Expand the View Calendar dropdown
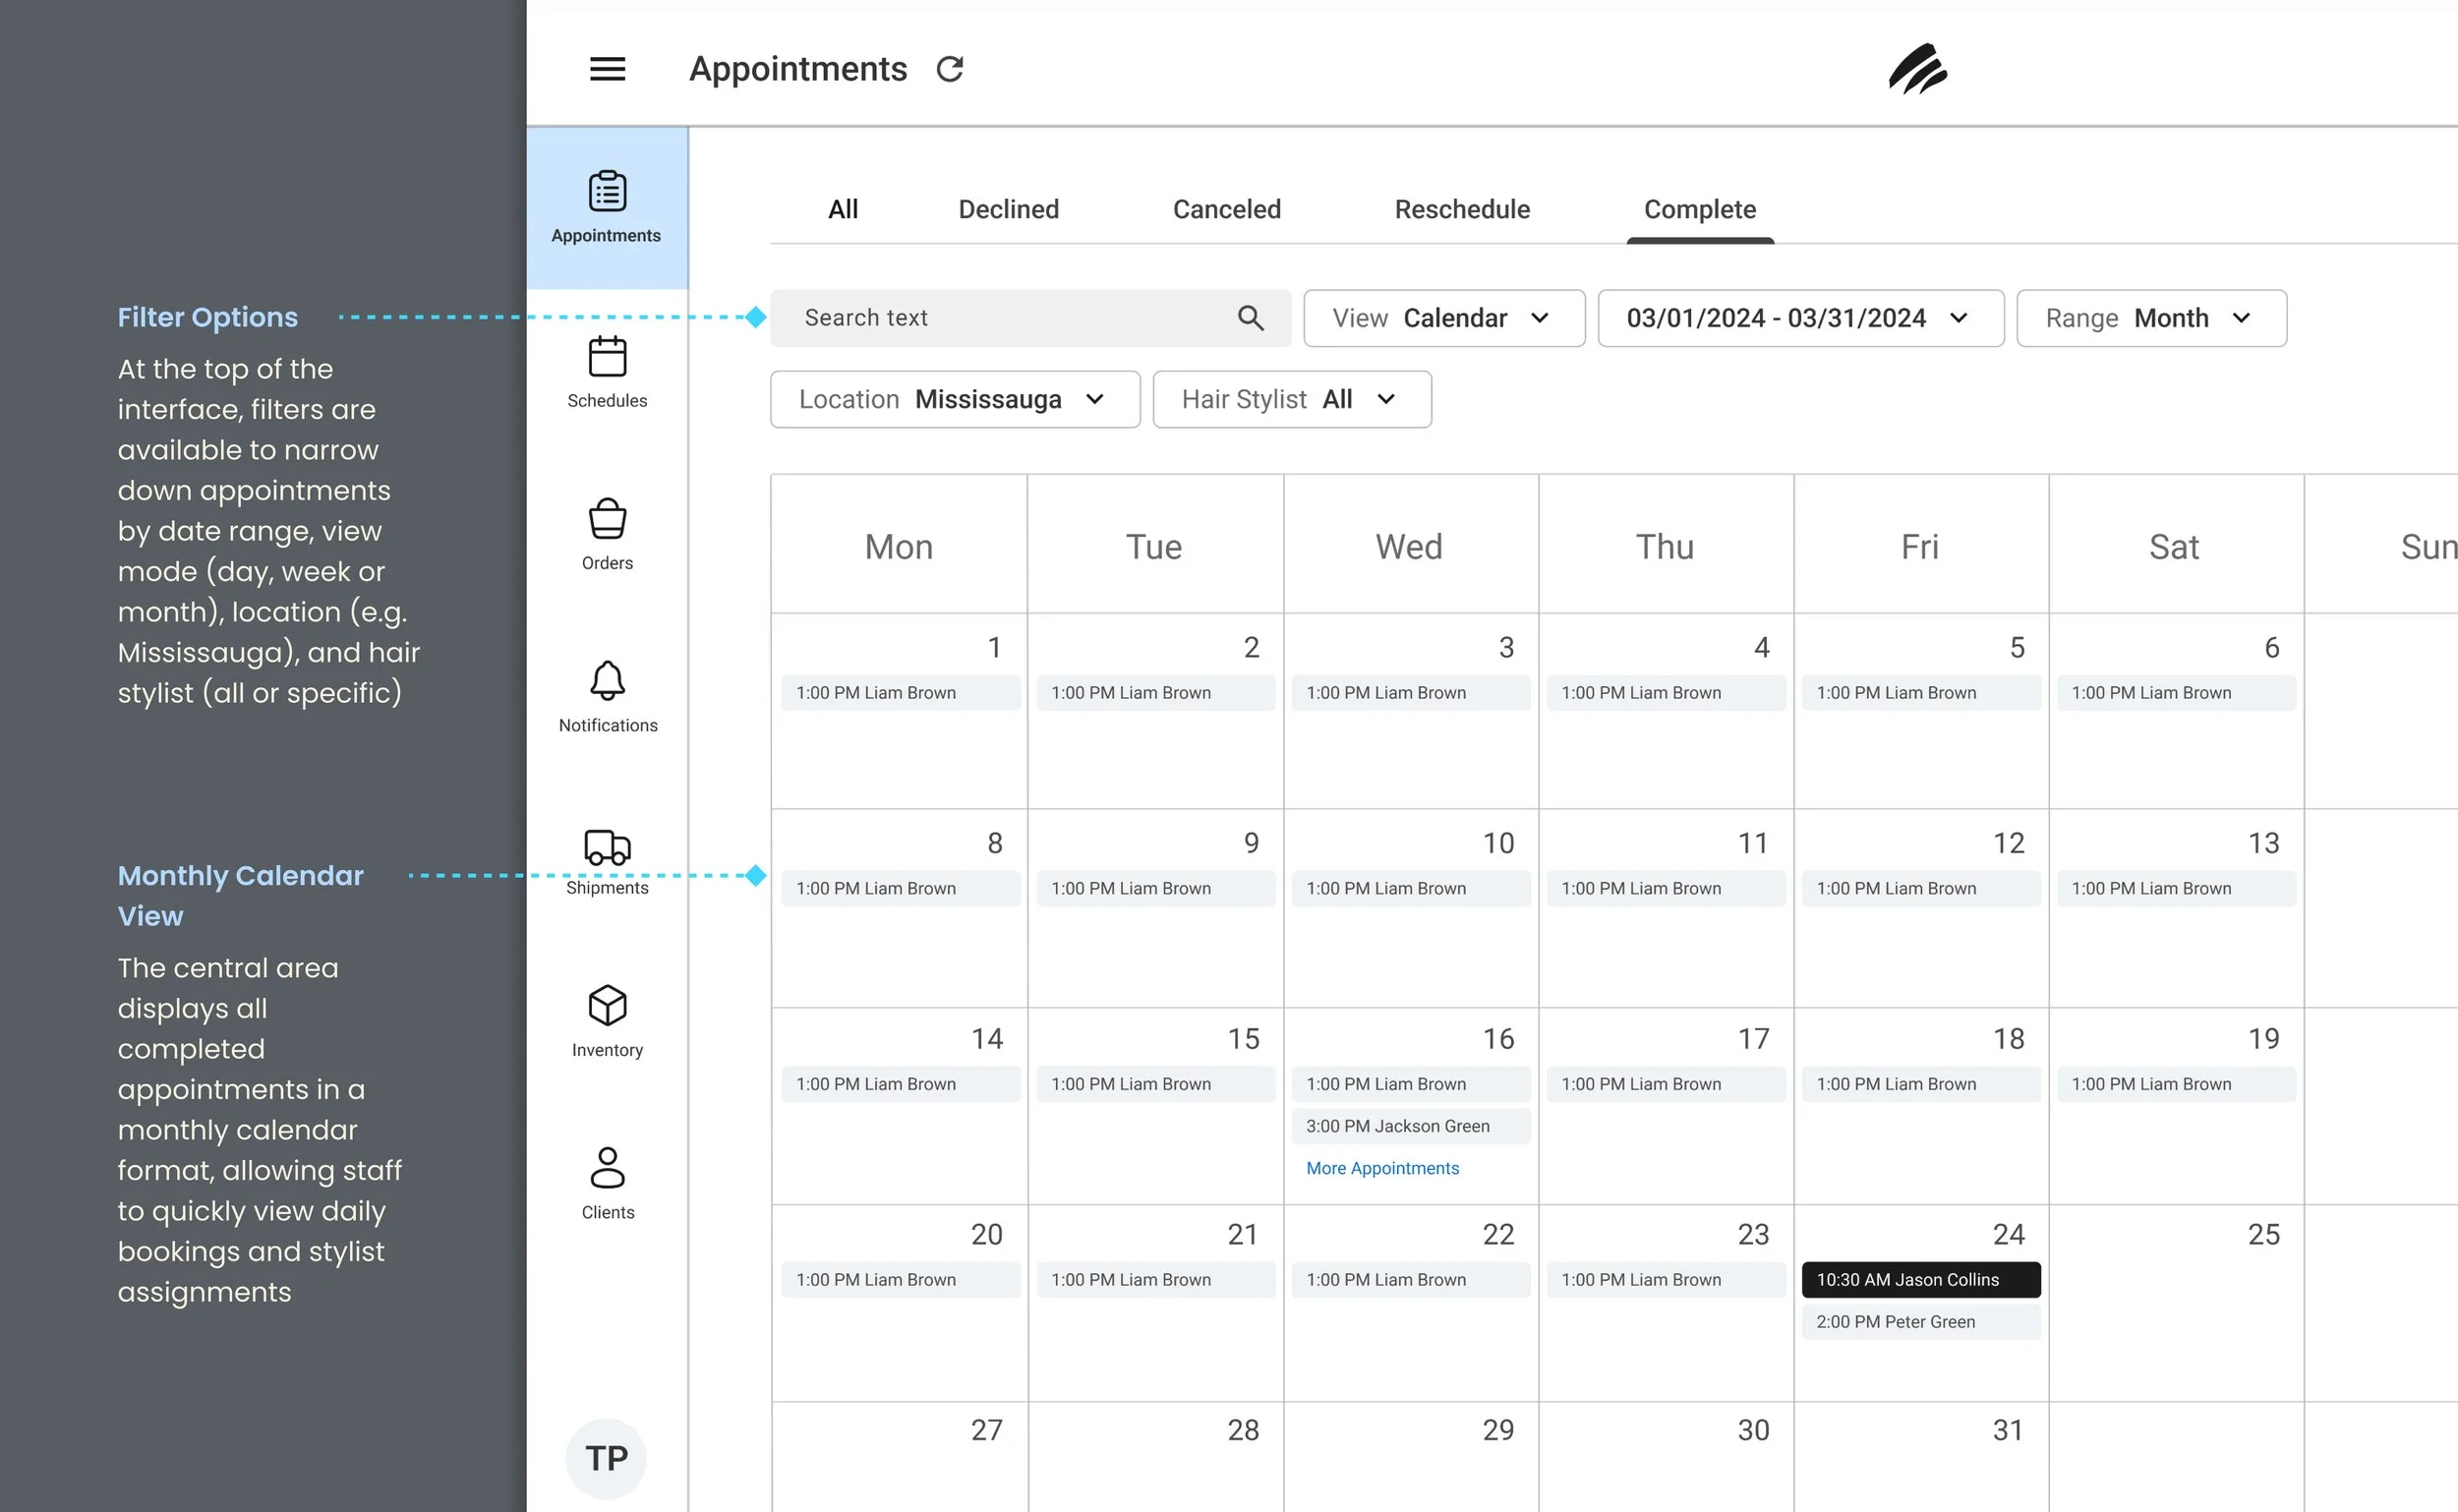The width and height of the screenshot is (2458, 1512). [1443, 318]
